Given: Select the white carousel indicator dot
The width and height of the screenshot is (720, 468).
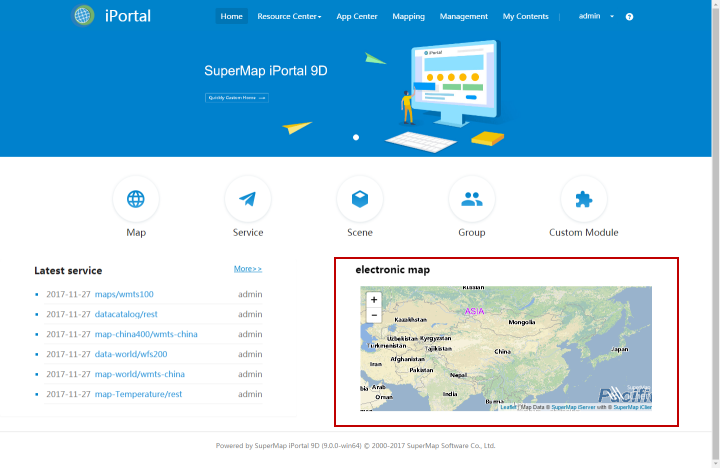Looking at the screenshot, I should pyautogui.click(x=356, y=137).
